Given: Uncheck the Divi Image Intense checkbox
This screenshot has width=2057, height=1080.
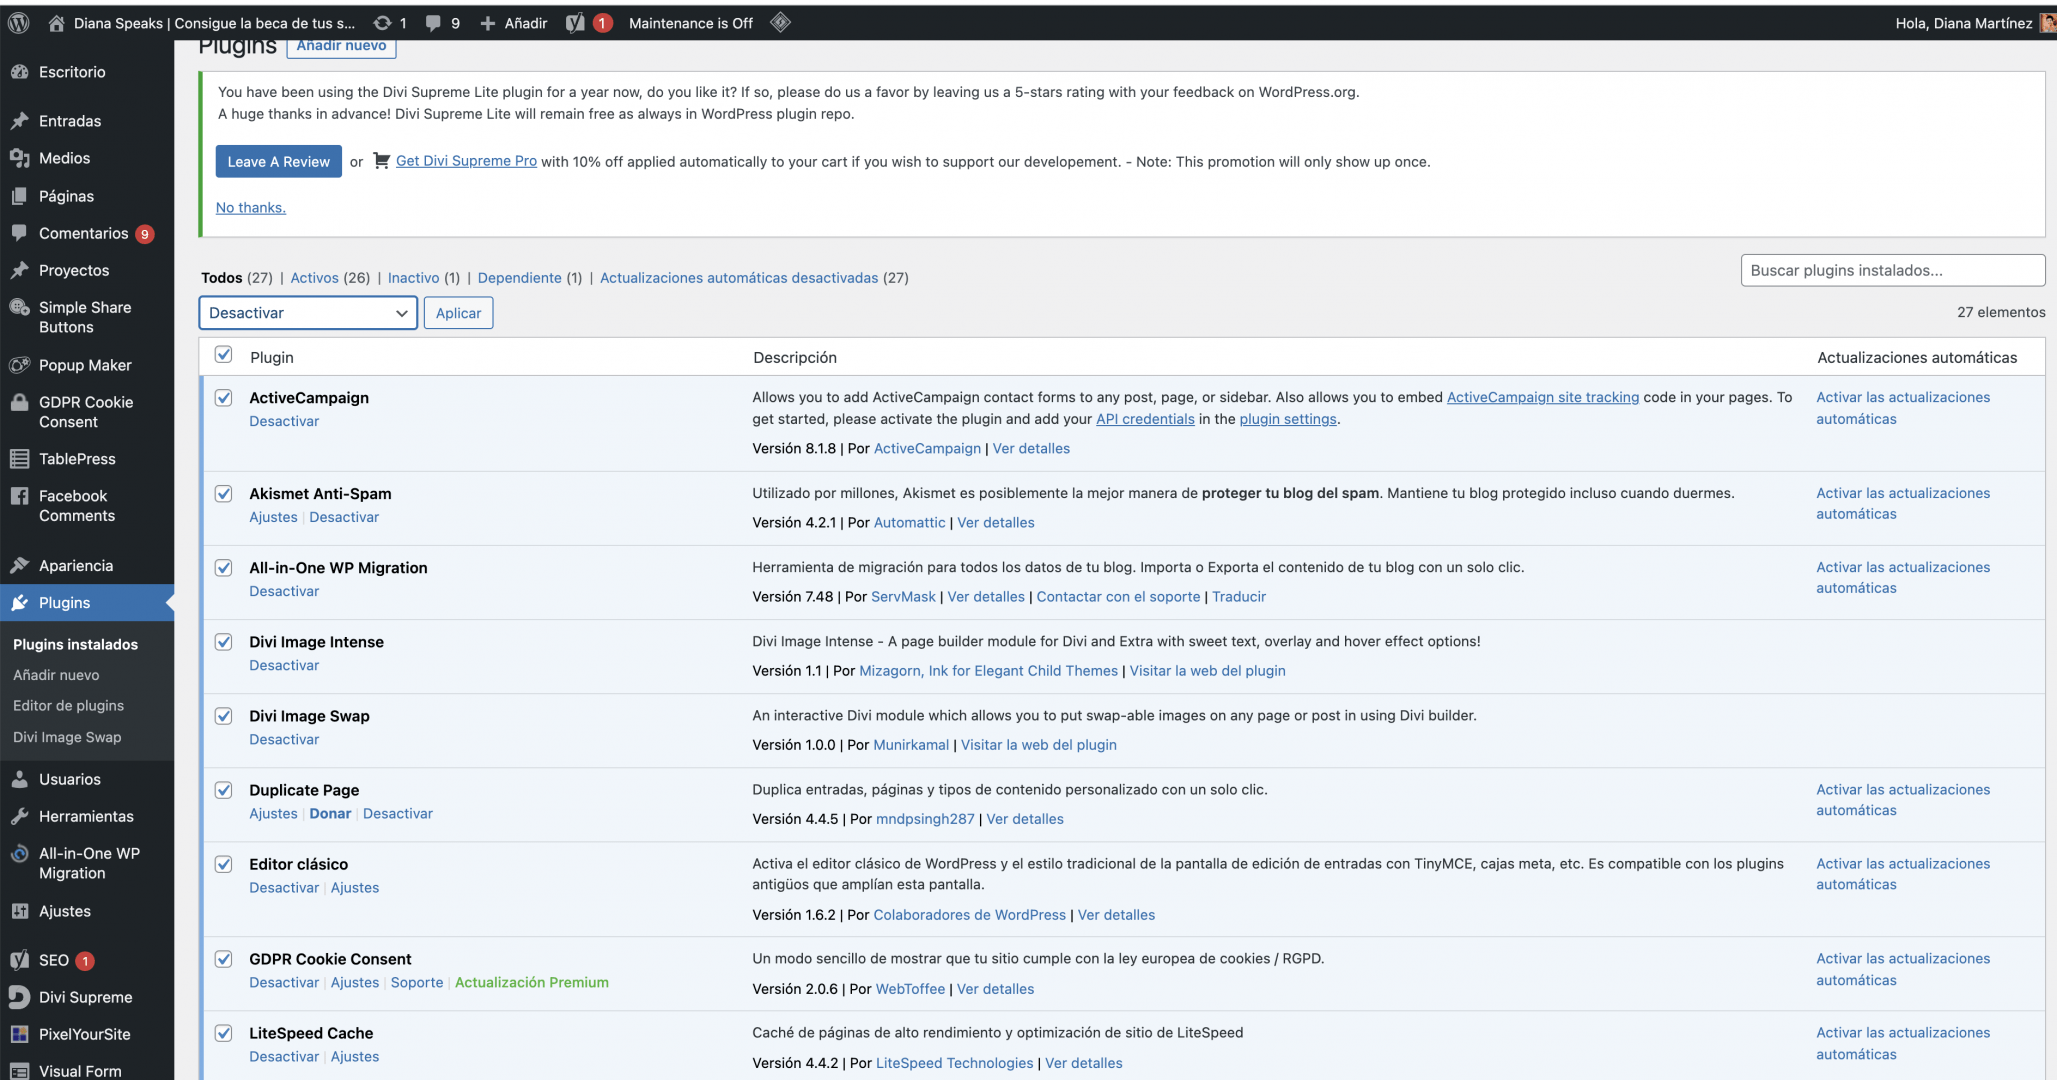Looking at the screenshot, I should point(224,642).
